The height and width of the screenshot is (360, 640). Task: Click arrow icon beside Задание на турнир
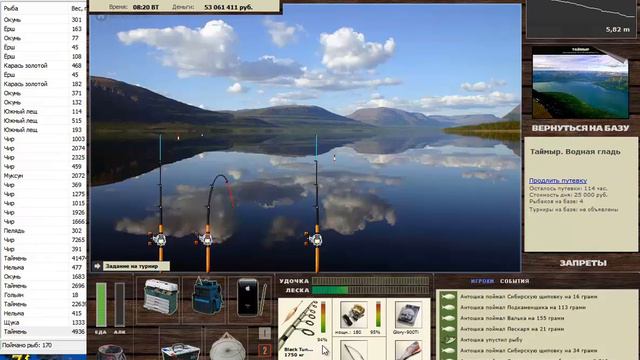point(97,266)
